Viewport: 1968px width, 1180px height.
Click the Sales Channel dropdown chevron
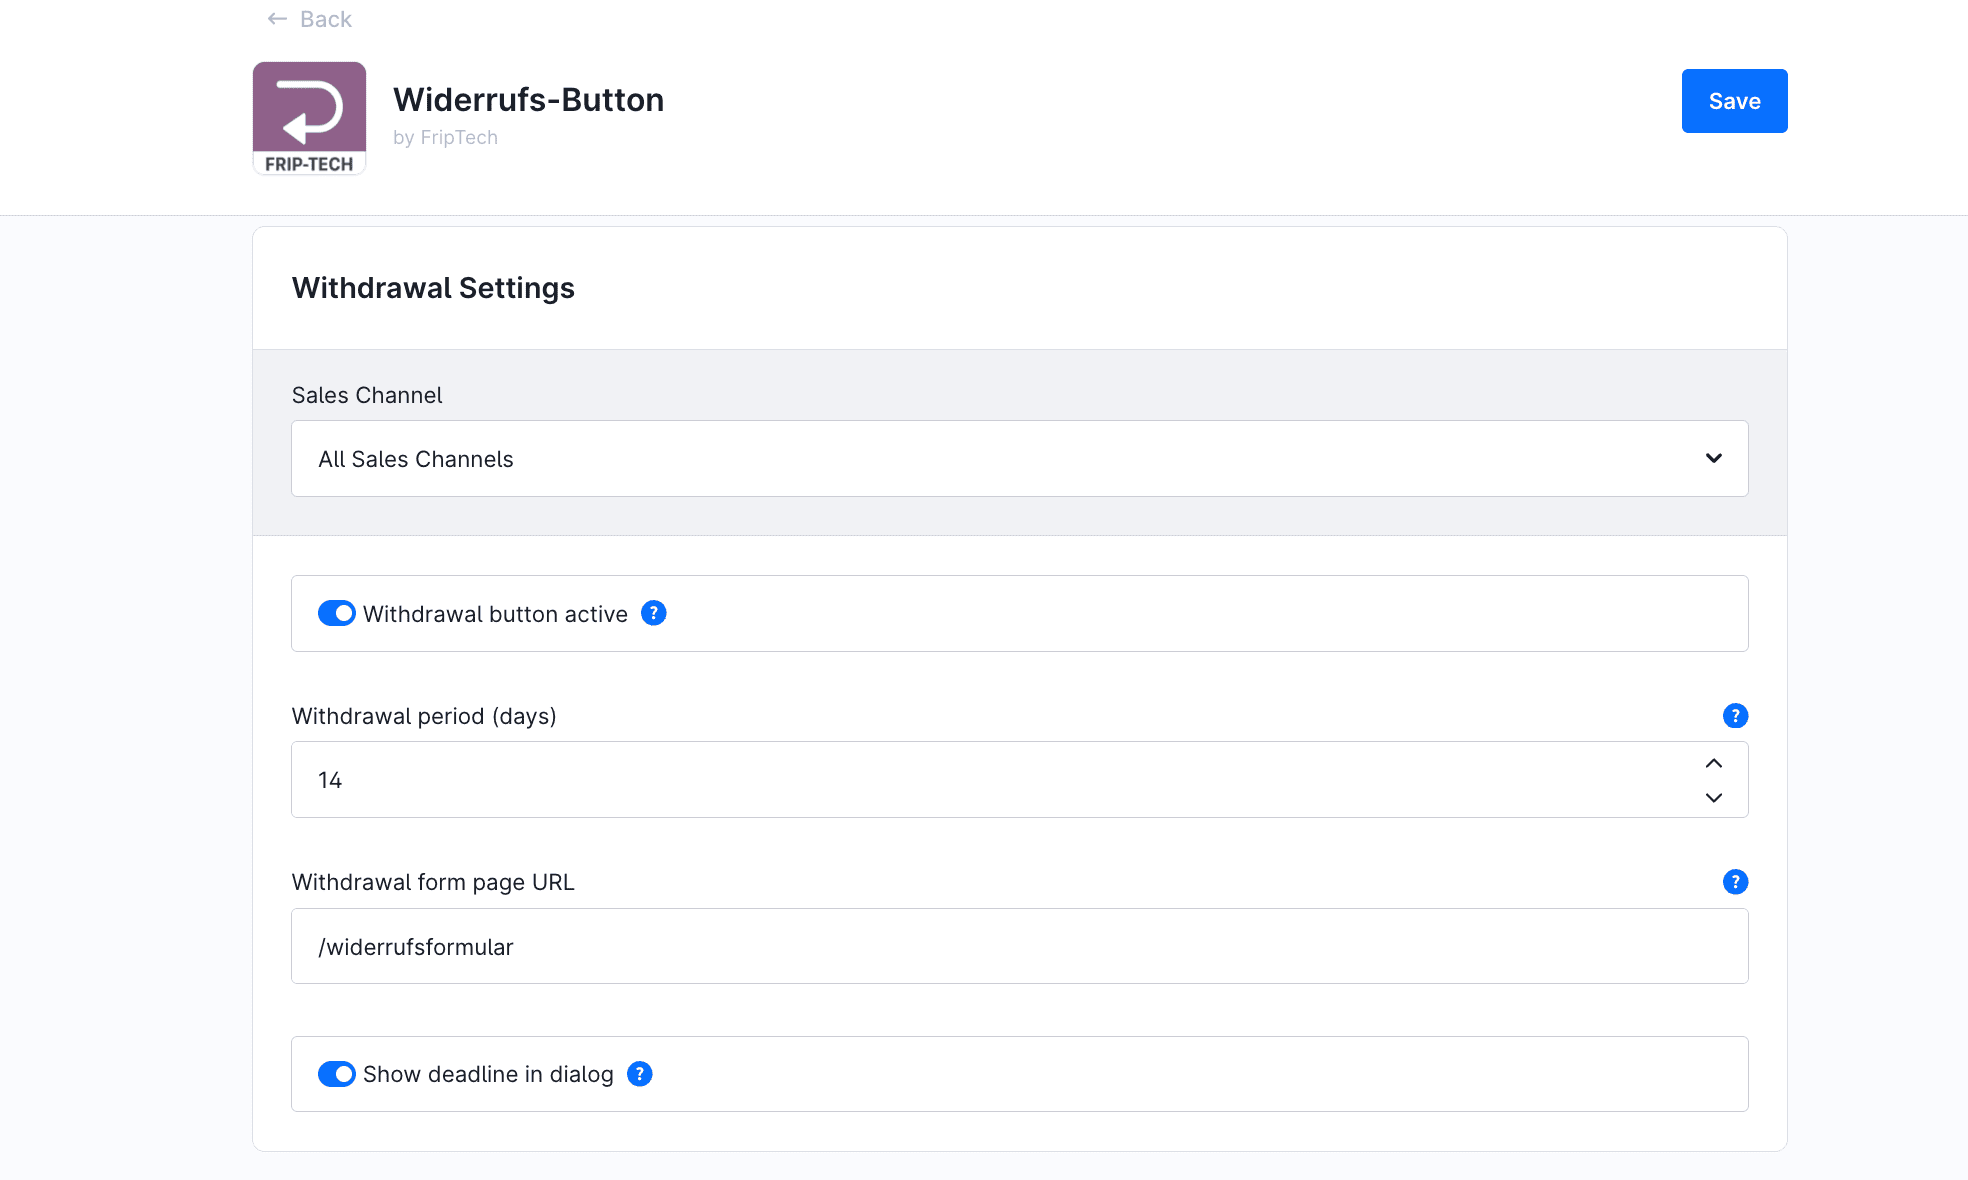[x=1714, y=458]
